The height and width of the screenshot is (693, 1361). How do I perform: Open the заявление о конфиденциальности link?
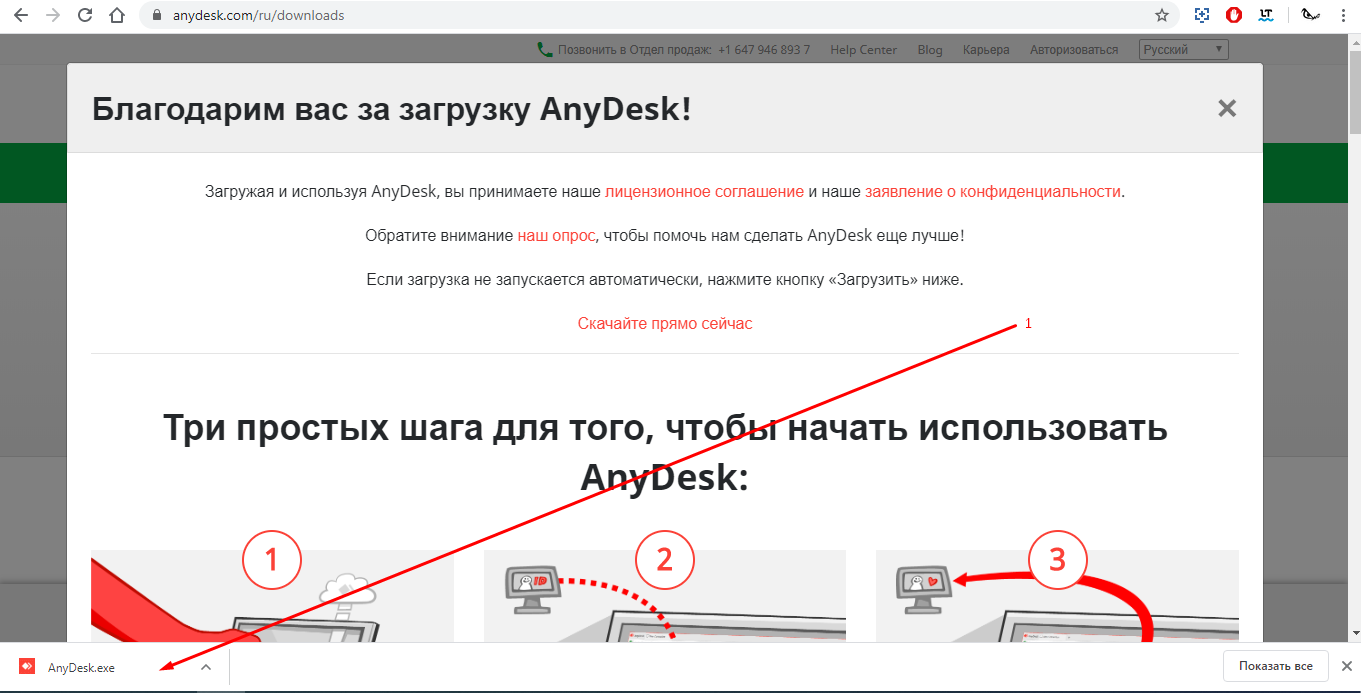992,191
